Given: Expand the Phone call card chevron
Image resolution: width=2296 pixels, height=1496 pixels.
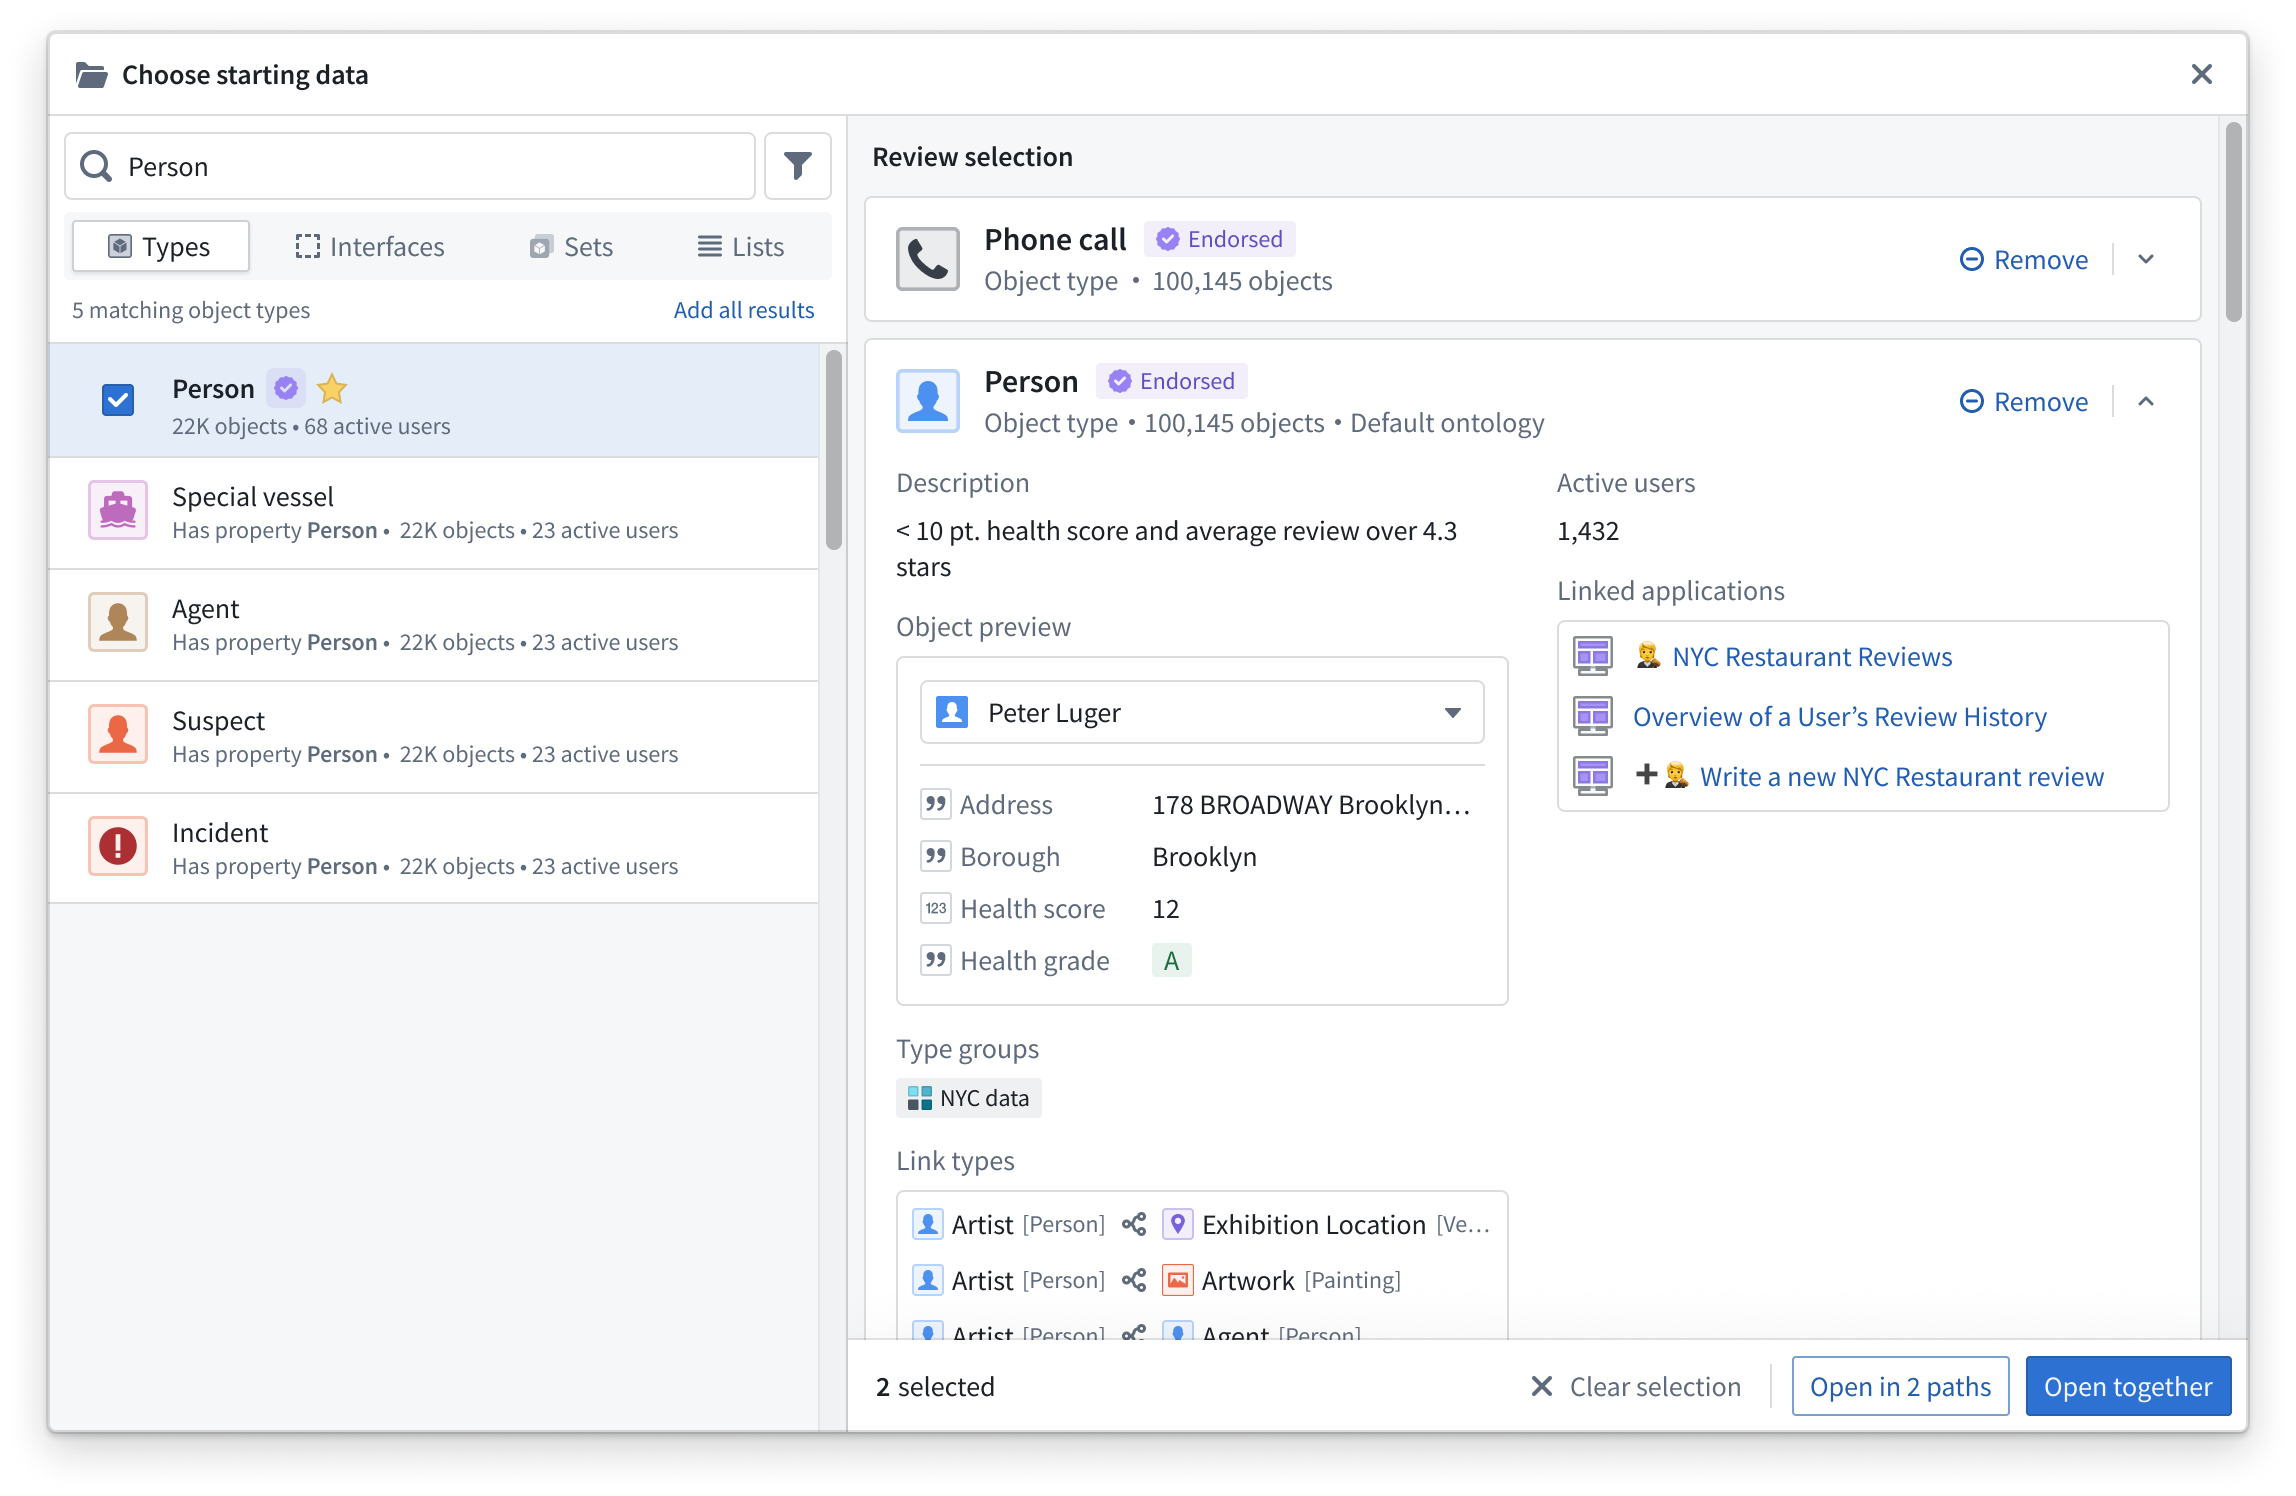Looking at the screenshot, I should [2146, 259].
